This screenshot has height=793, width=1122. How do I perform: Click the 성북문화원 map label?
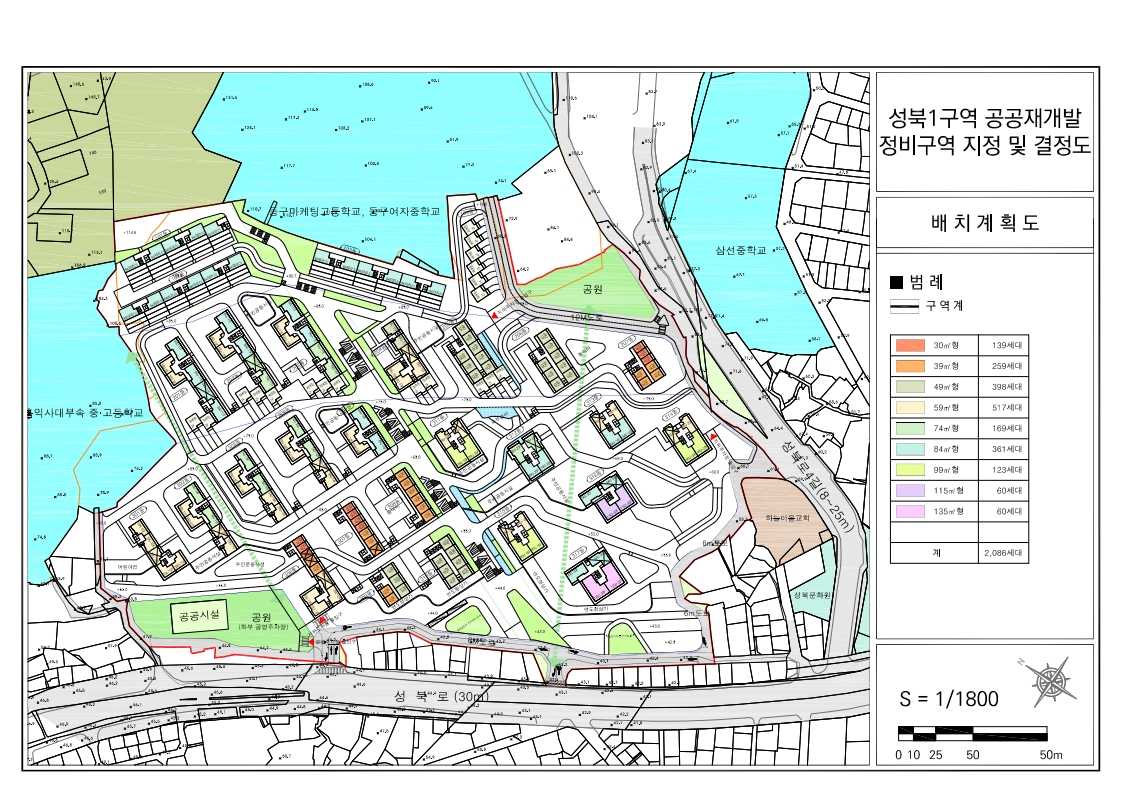(811, 595)
